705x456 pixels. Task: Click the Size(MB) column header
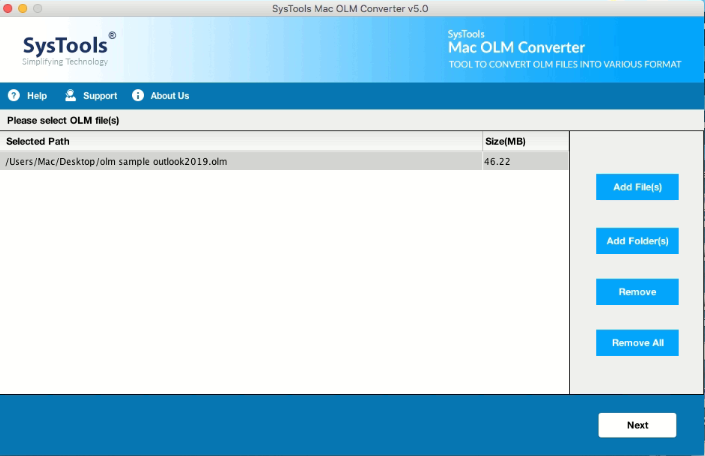tap(525, 141)
